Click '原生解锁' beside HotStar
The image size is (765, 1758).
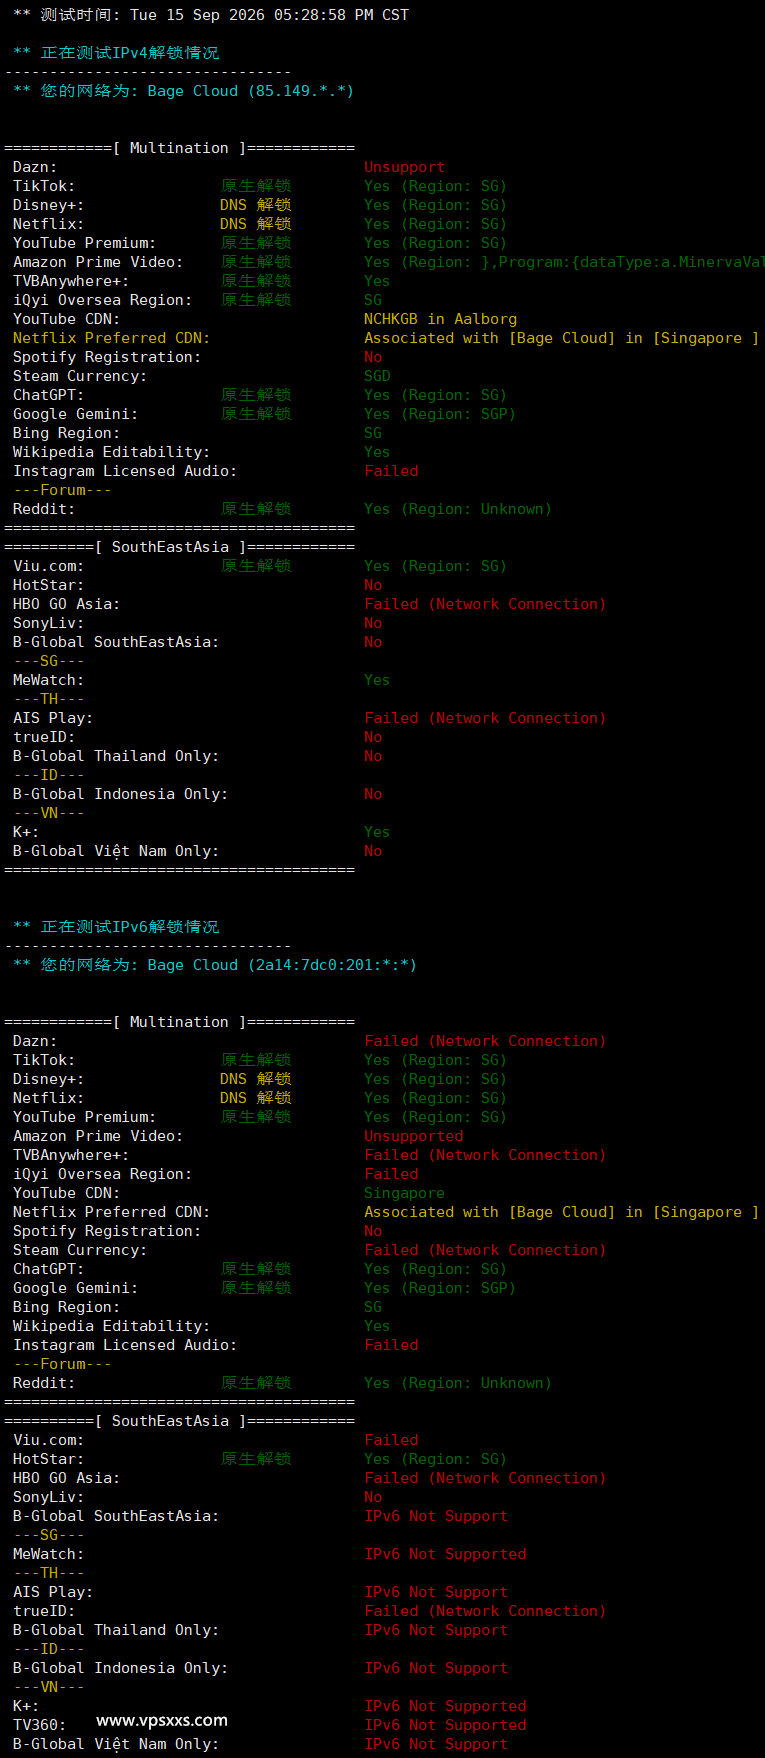tap(256, 1459)
